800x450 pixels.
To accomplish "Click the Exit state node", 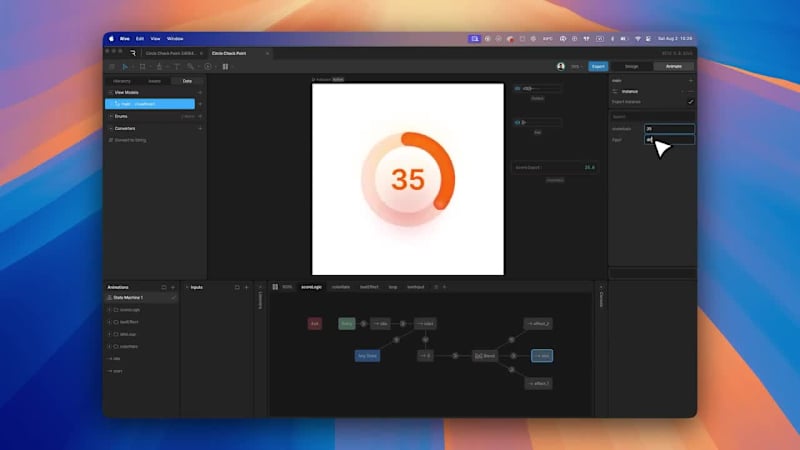I will coord(315,323).
